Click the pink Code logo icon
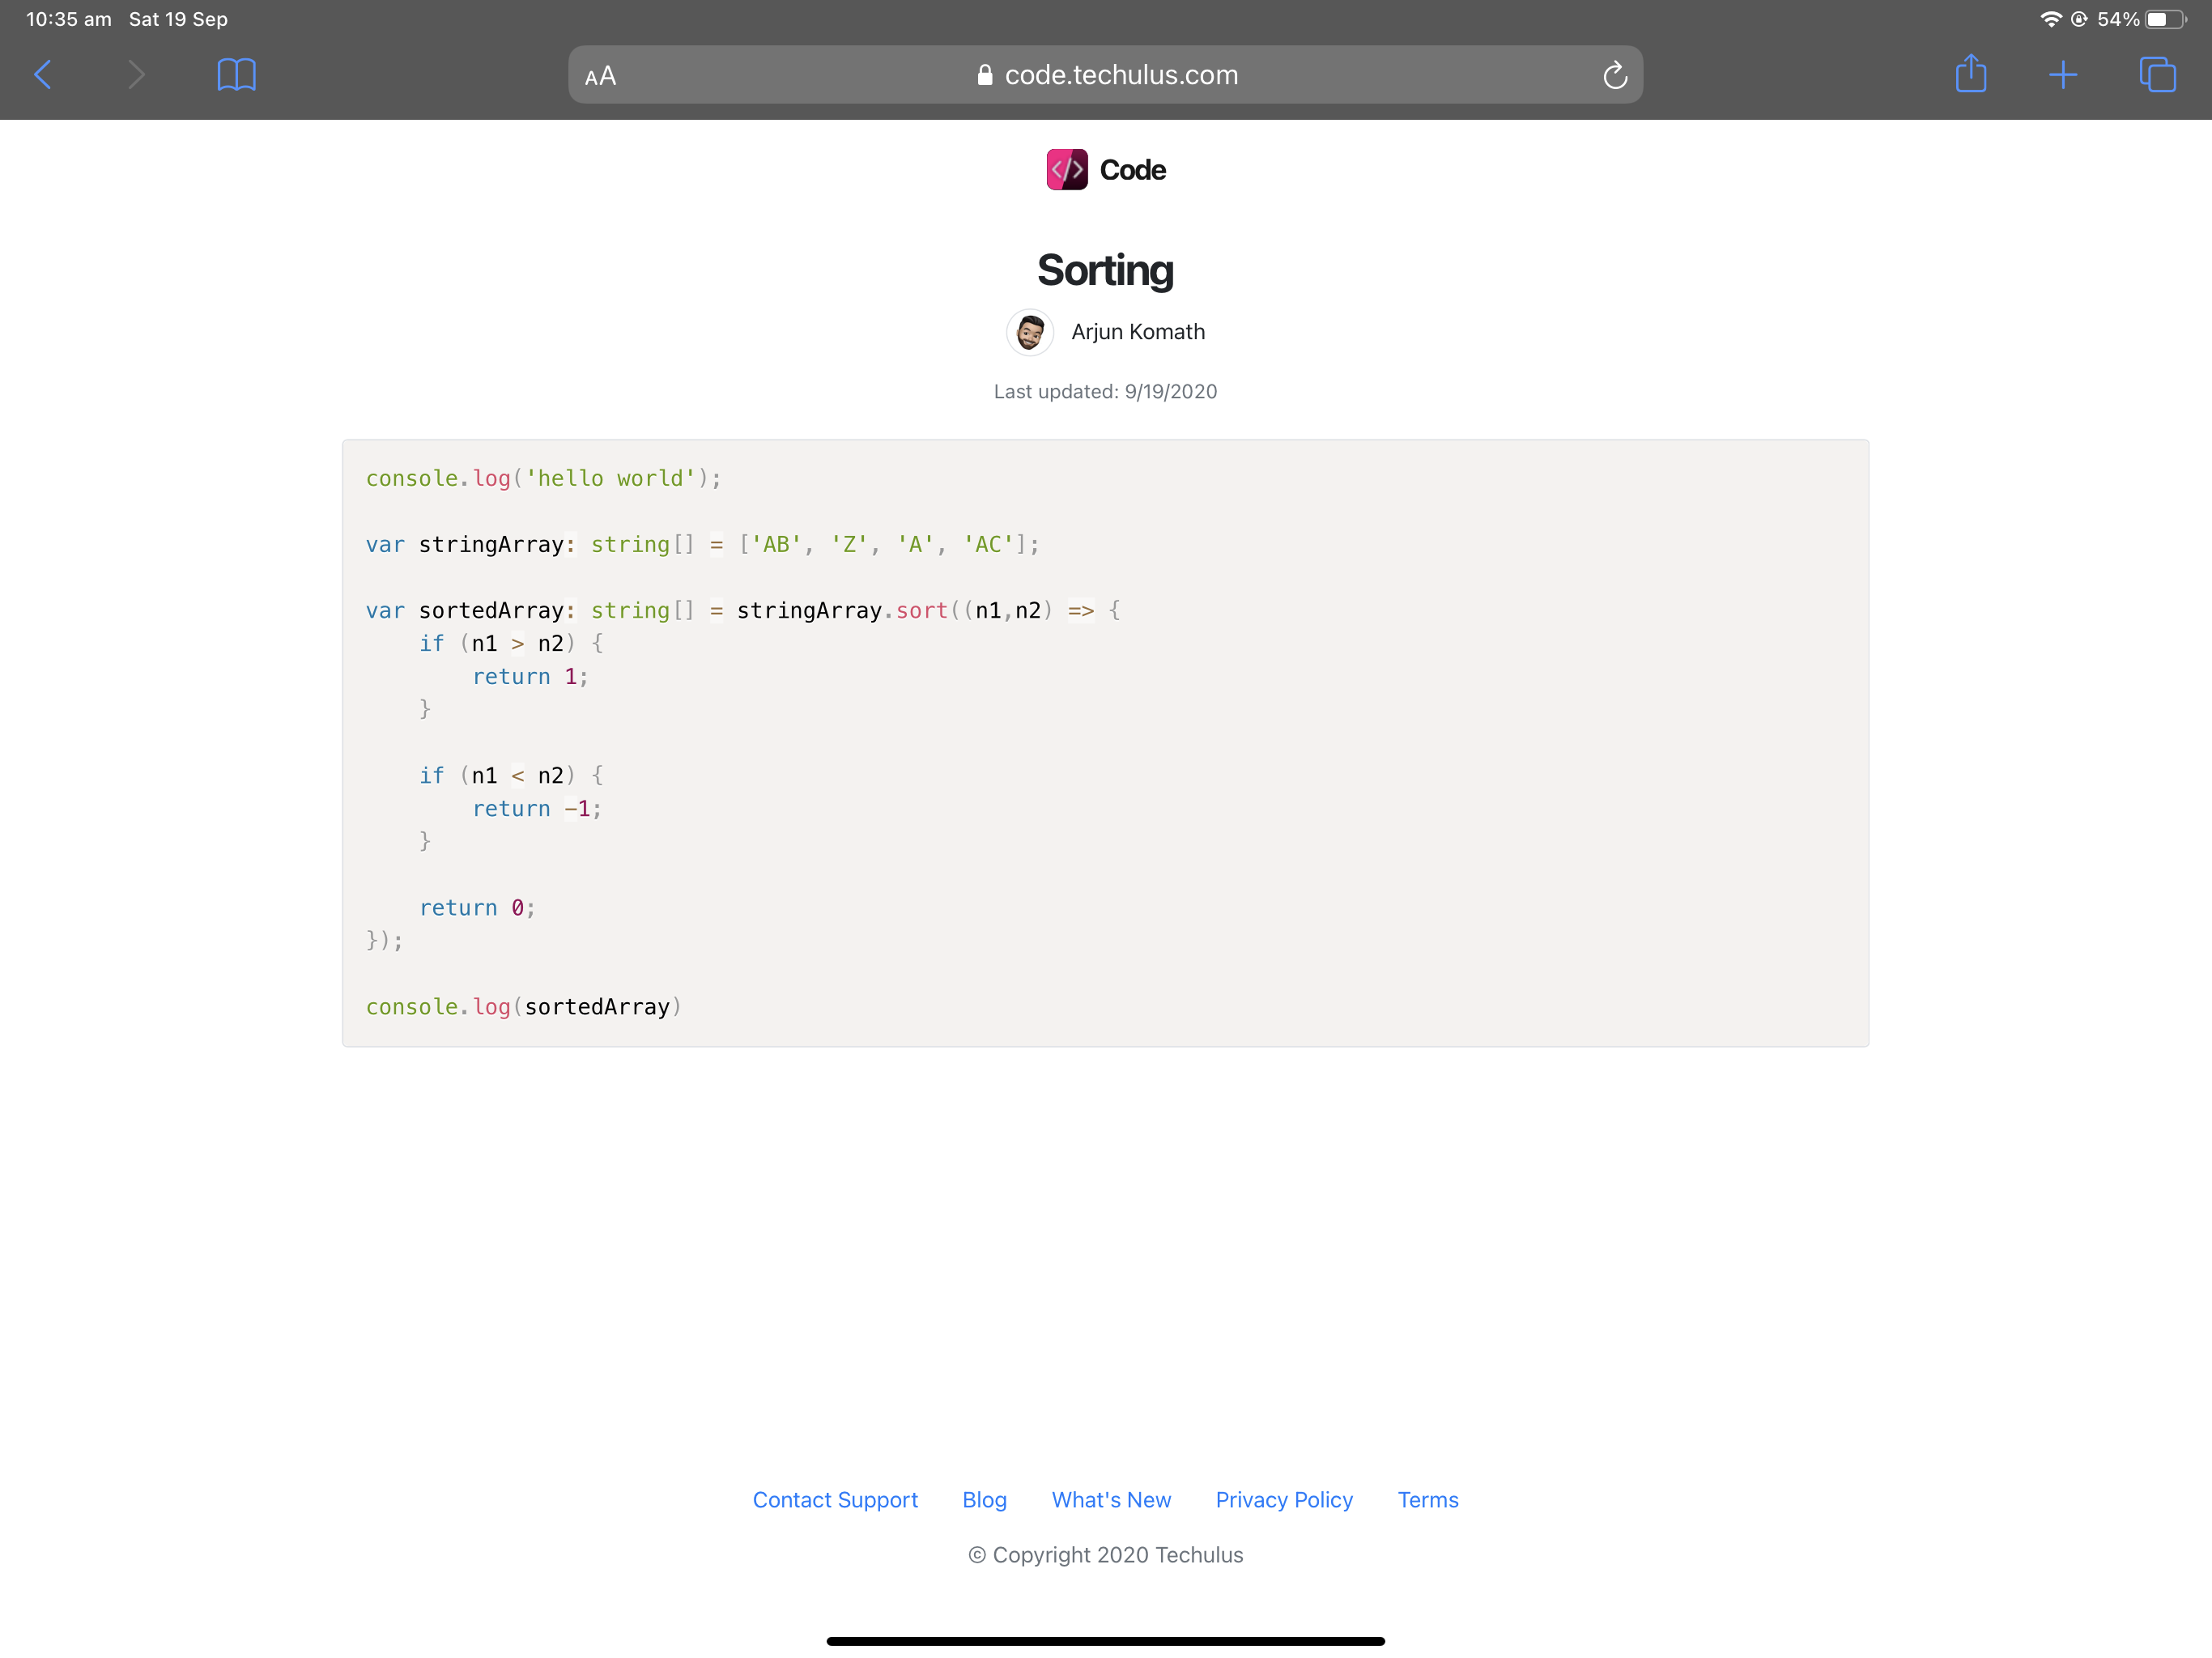This screenshot has height=1658, width=2212. [1067, 170]
